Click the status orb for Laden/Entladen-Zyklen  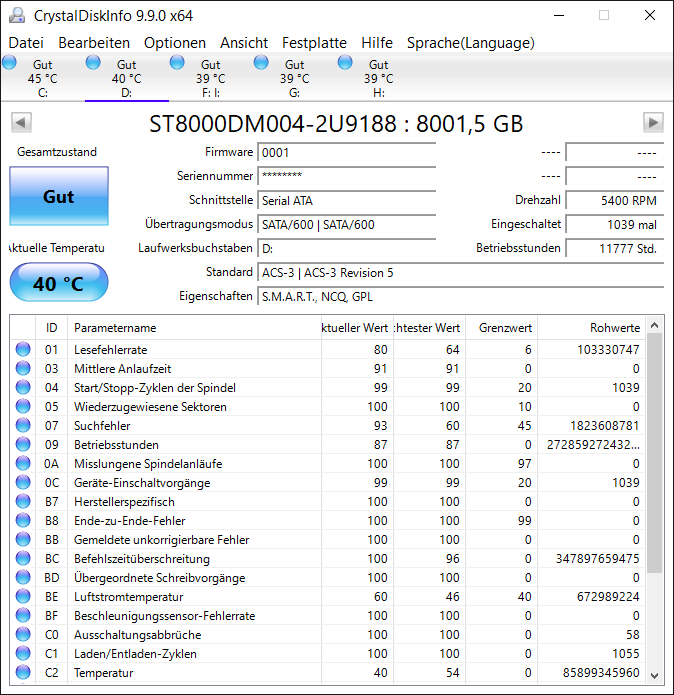pos(23,654)
